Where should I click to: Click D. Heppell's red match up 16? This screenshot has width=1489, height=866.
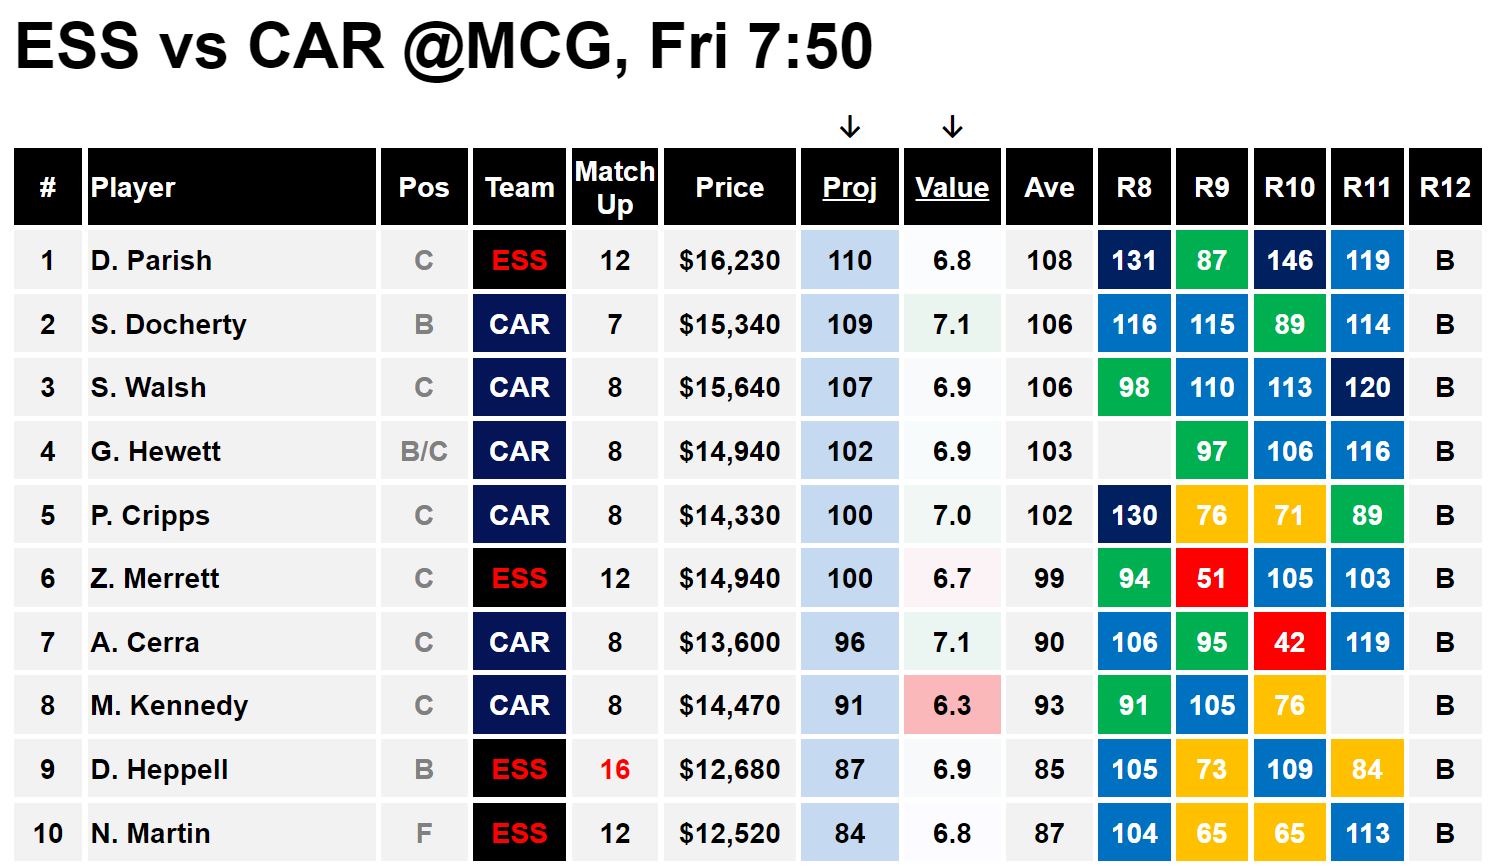click(615, 769)
